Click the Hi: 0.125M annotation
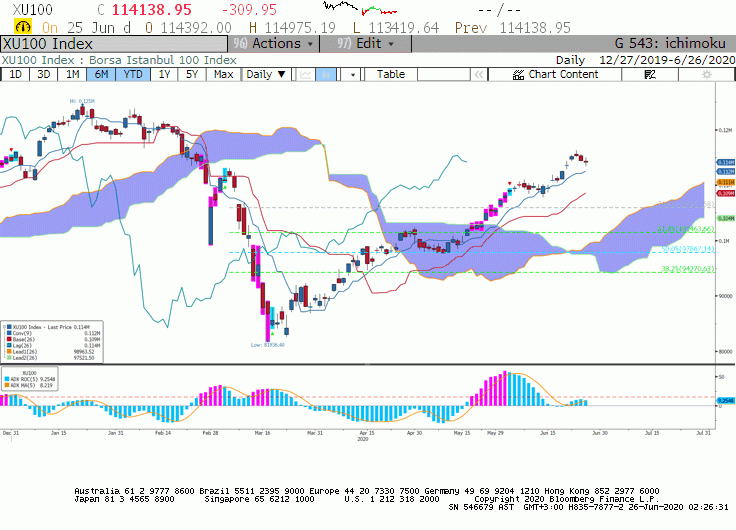Screen dimensions: 736x530 (x=82, y=101)
